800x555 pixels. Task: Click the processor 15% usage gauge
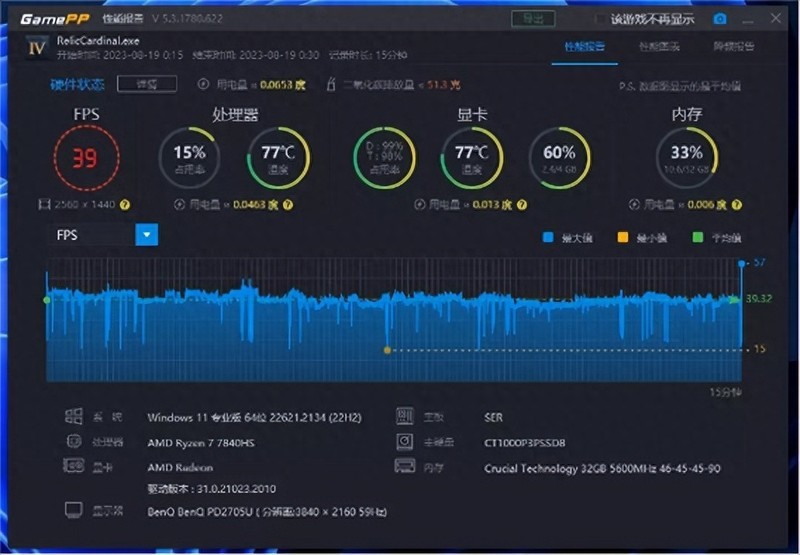click(x=189, y=158)
